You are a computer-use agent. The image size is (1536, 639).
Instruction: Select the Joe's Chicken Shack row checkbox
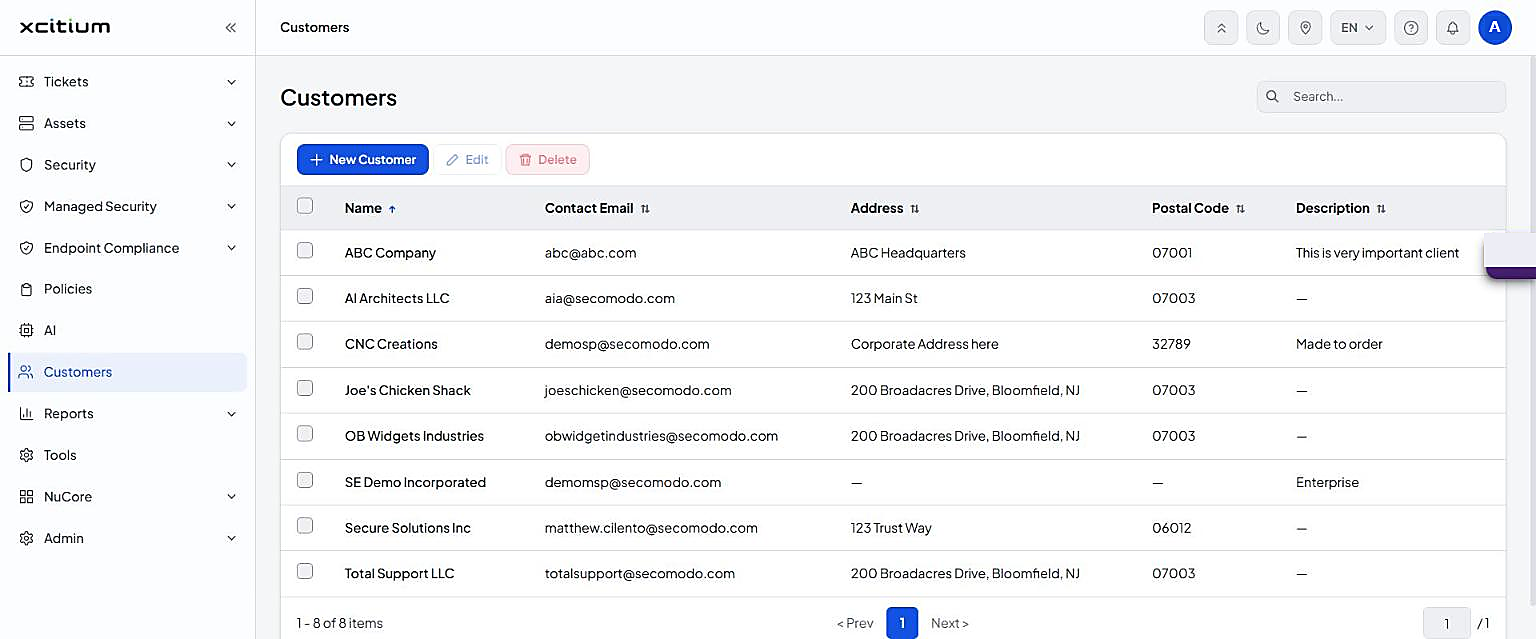pyautogui.click(x=305, y=388)
